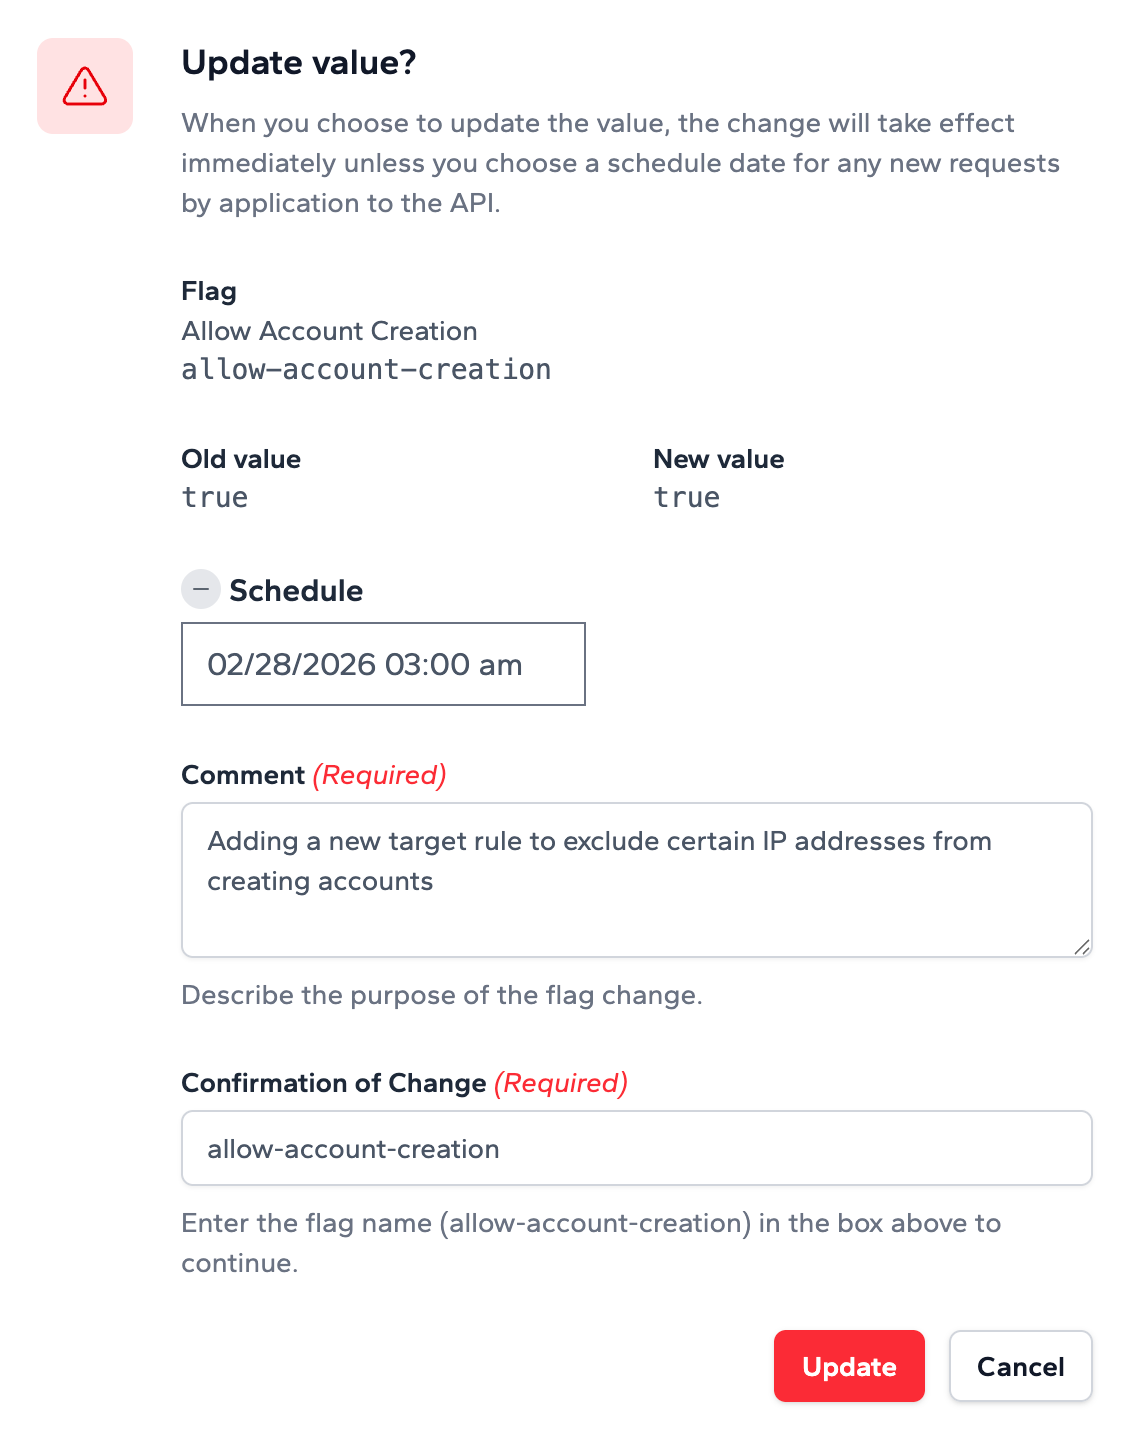Click the red warning triangle icon
1130x1436 pixels.
click(84, 86)
